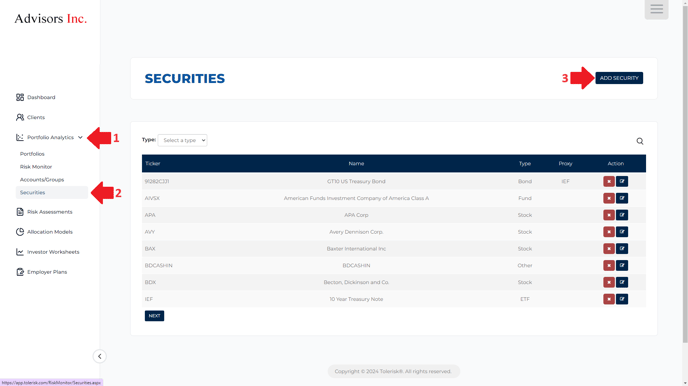
Task: Delete the AIVSX security
Action: pyautogui.click(x=609, y=198)
